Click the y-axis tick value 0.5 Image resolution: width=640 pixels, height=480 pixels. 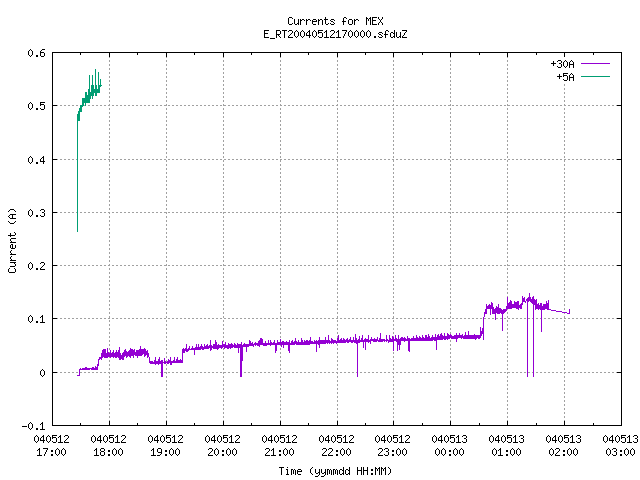[x=36, y=106]
